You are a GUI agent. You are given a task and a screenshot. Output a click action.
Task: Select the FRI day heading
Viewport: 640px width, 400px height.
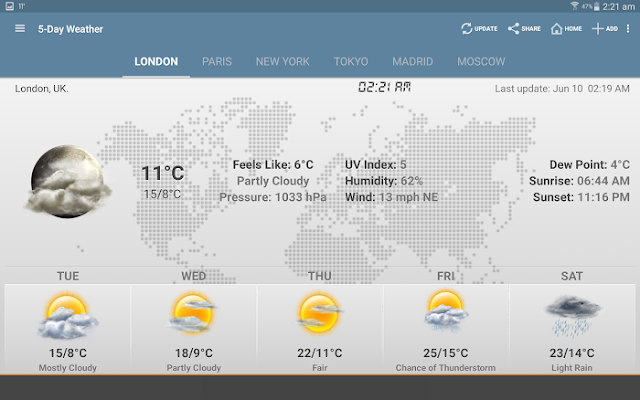[445, 276]
